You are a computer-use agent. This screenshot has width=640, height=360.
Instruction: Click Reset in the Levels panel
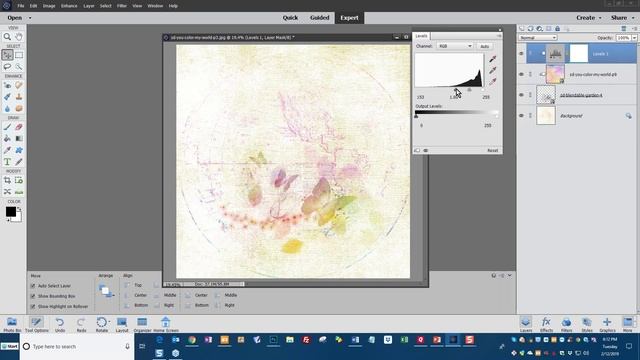click(493, 151)
